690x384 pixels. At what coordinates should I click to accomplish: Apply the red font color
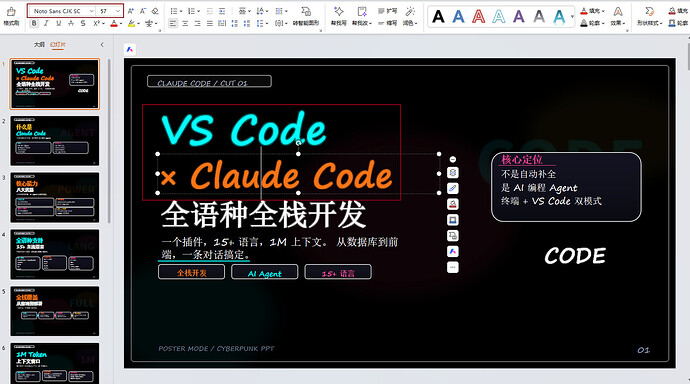(x=114, y=23)
